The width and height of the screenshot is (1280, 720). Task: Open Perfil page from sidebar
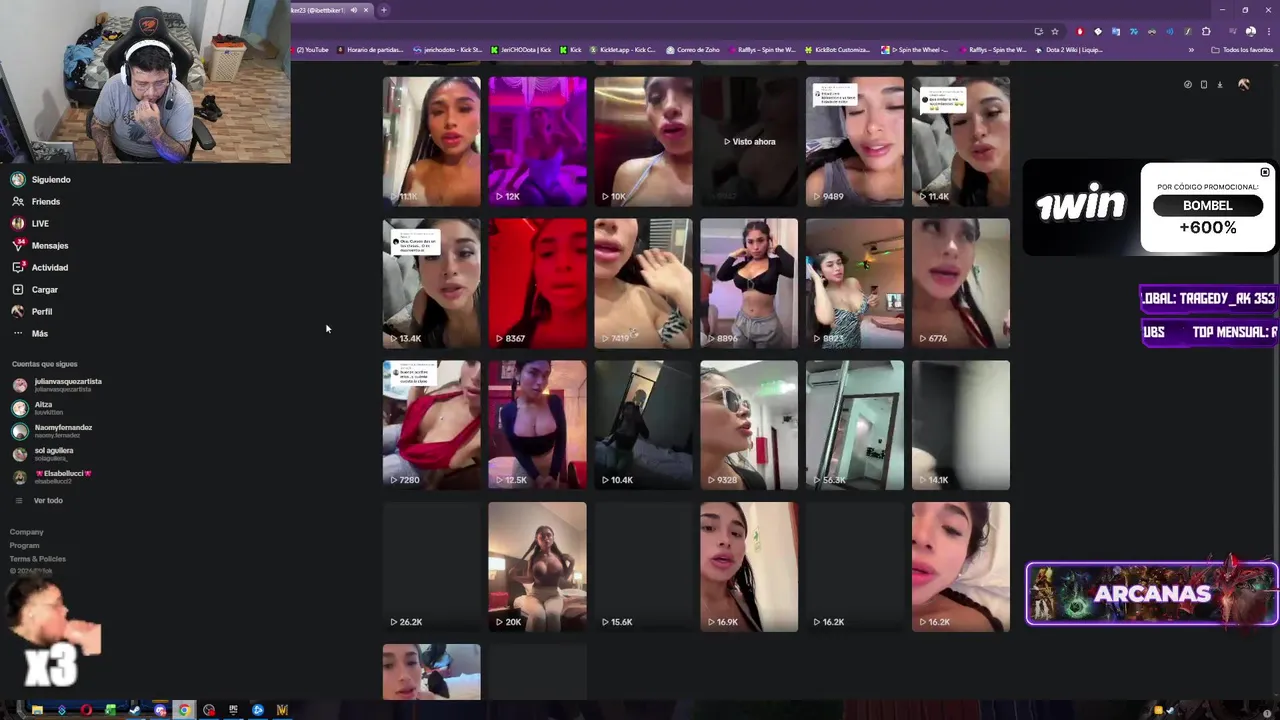(x=32, y=312)
